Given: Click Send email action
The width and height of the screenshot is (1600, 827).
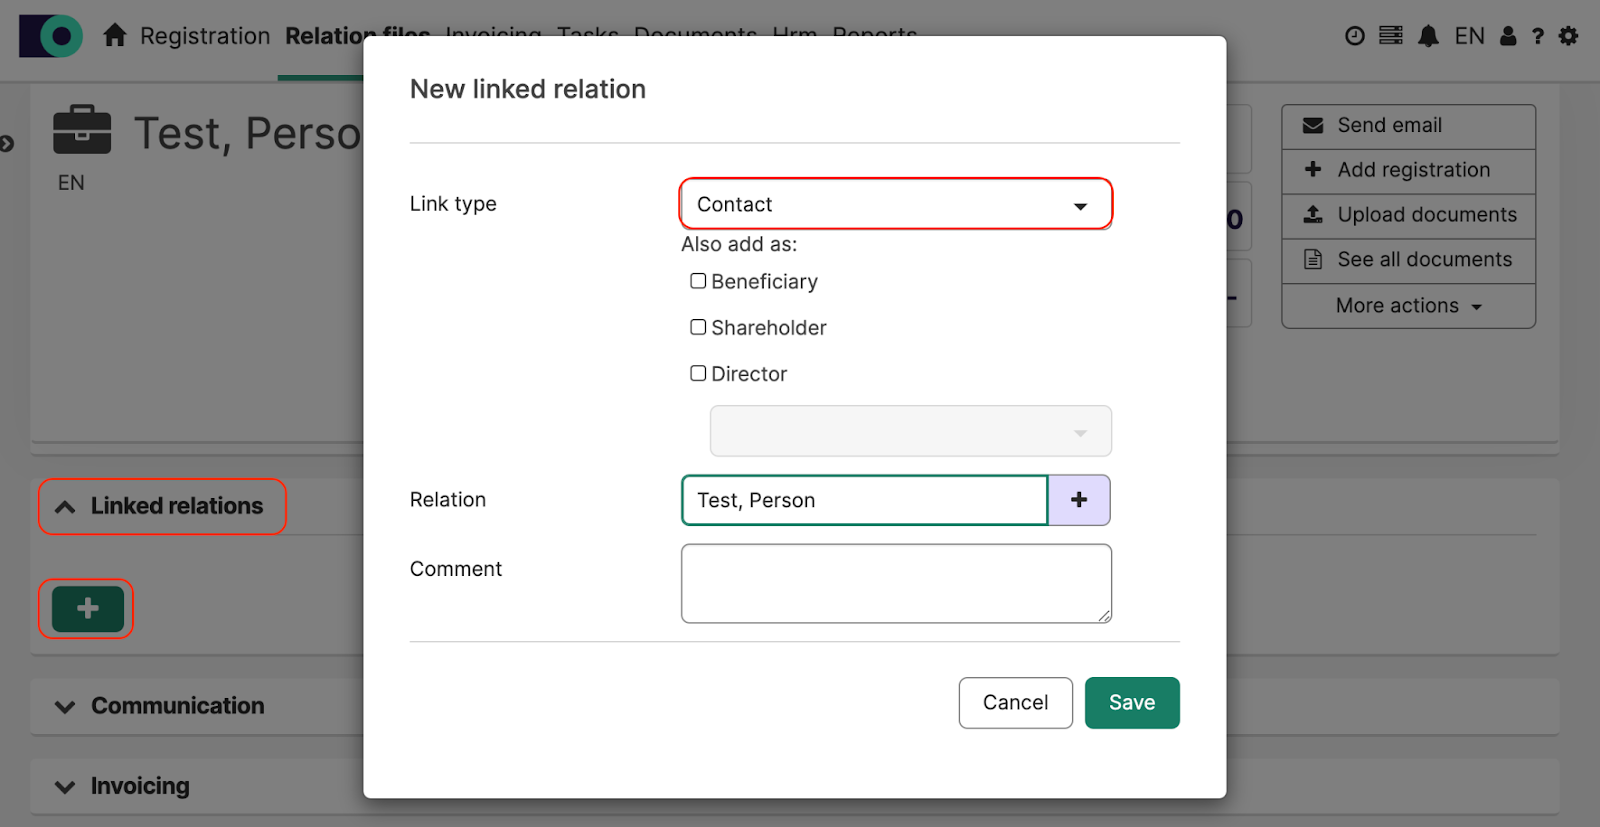Looking at the screenshot, I should point(1408,126).
